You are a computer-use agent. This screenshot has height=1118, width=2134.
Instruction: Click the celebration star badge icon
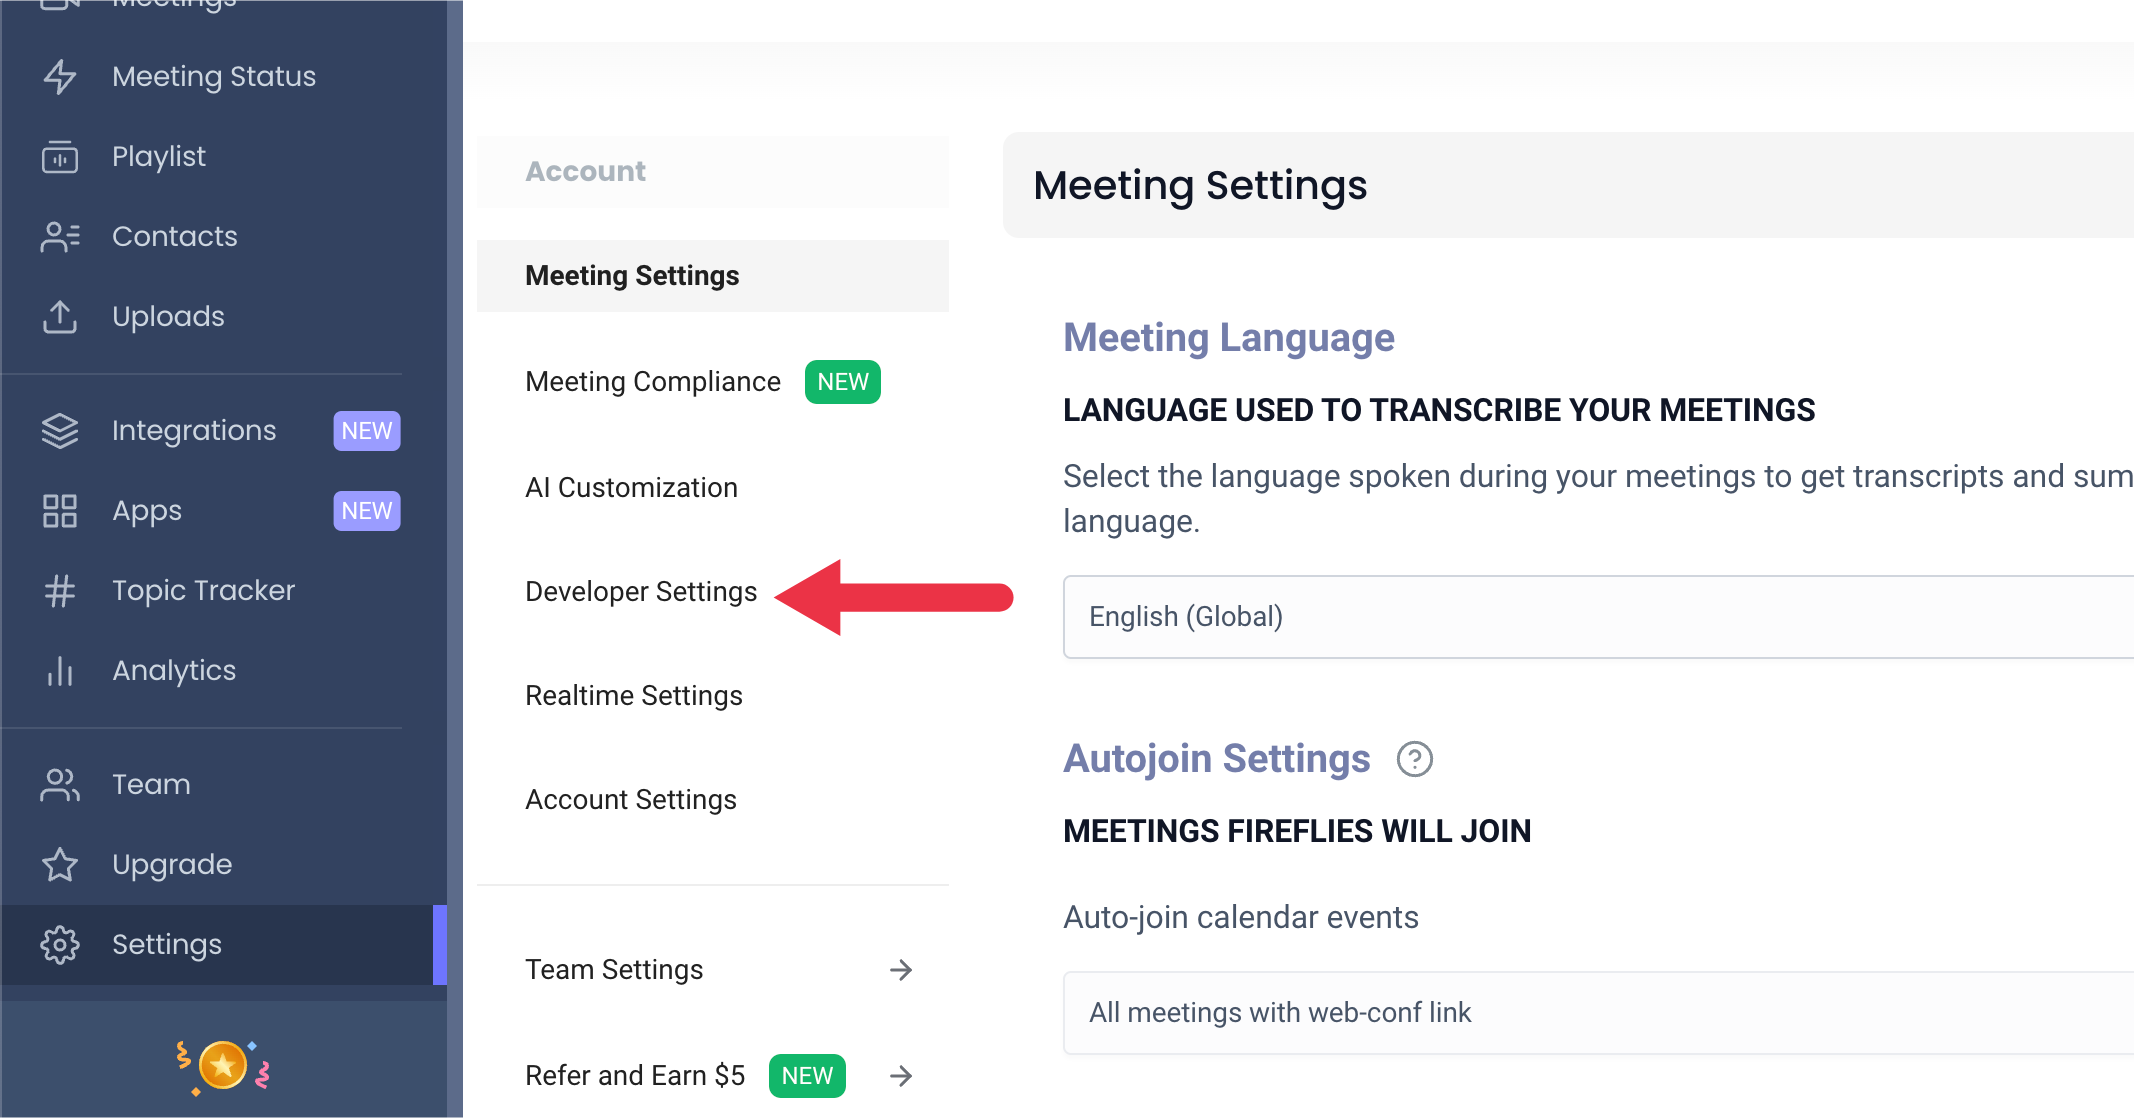223,1066
